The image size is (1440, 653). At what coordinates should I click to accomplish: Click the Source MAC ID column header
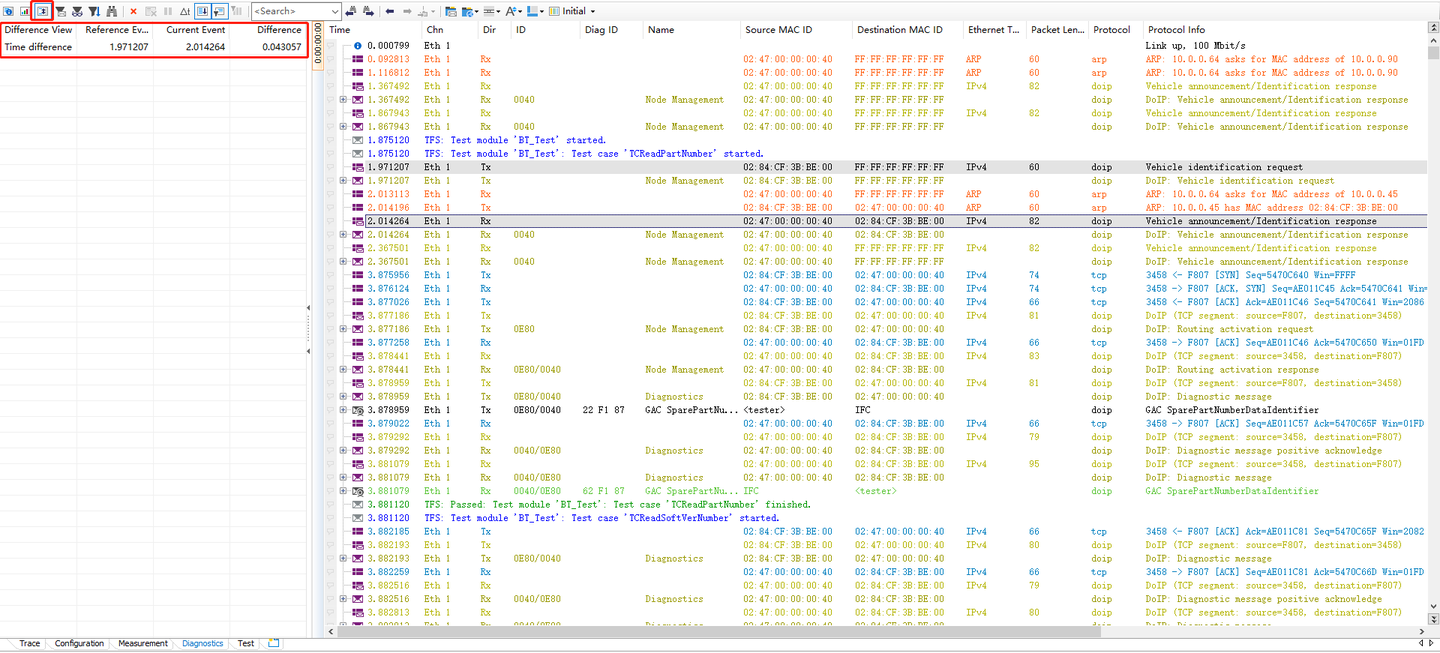tap(795, 30)
